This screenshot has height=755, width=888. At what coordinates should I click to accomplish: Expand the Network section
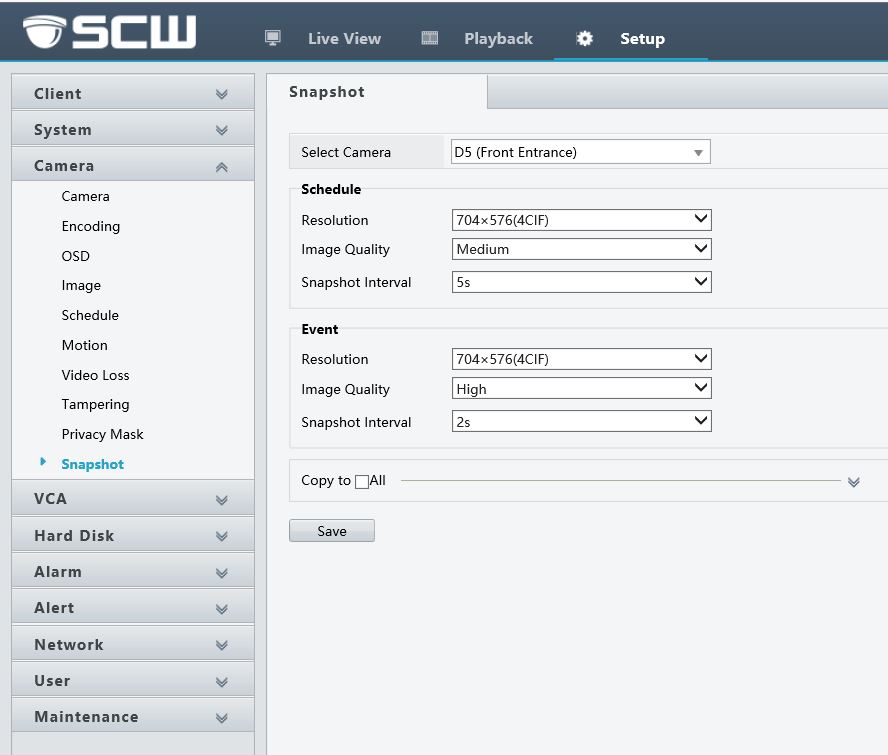[132, 645]
